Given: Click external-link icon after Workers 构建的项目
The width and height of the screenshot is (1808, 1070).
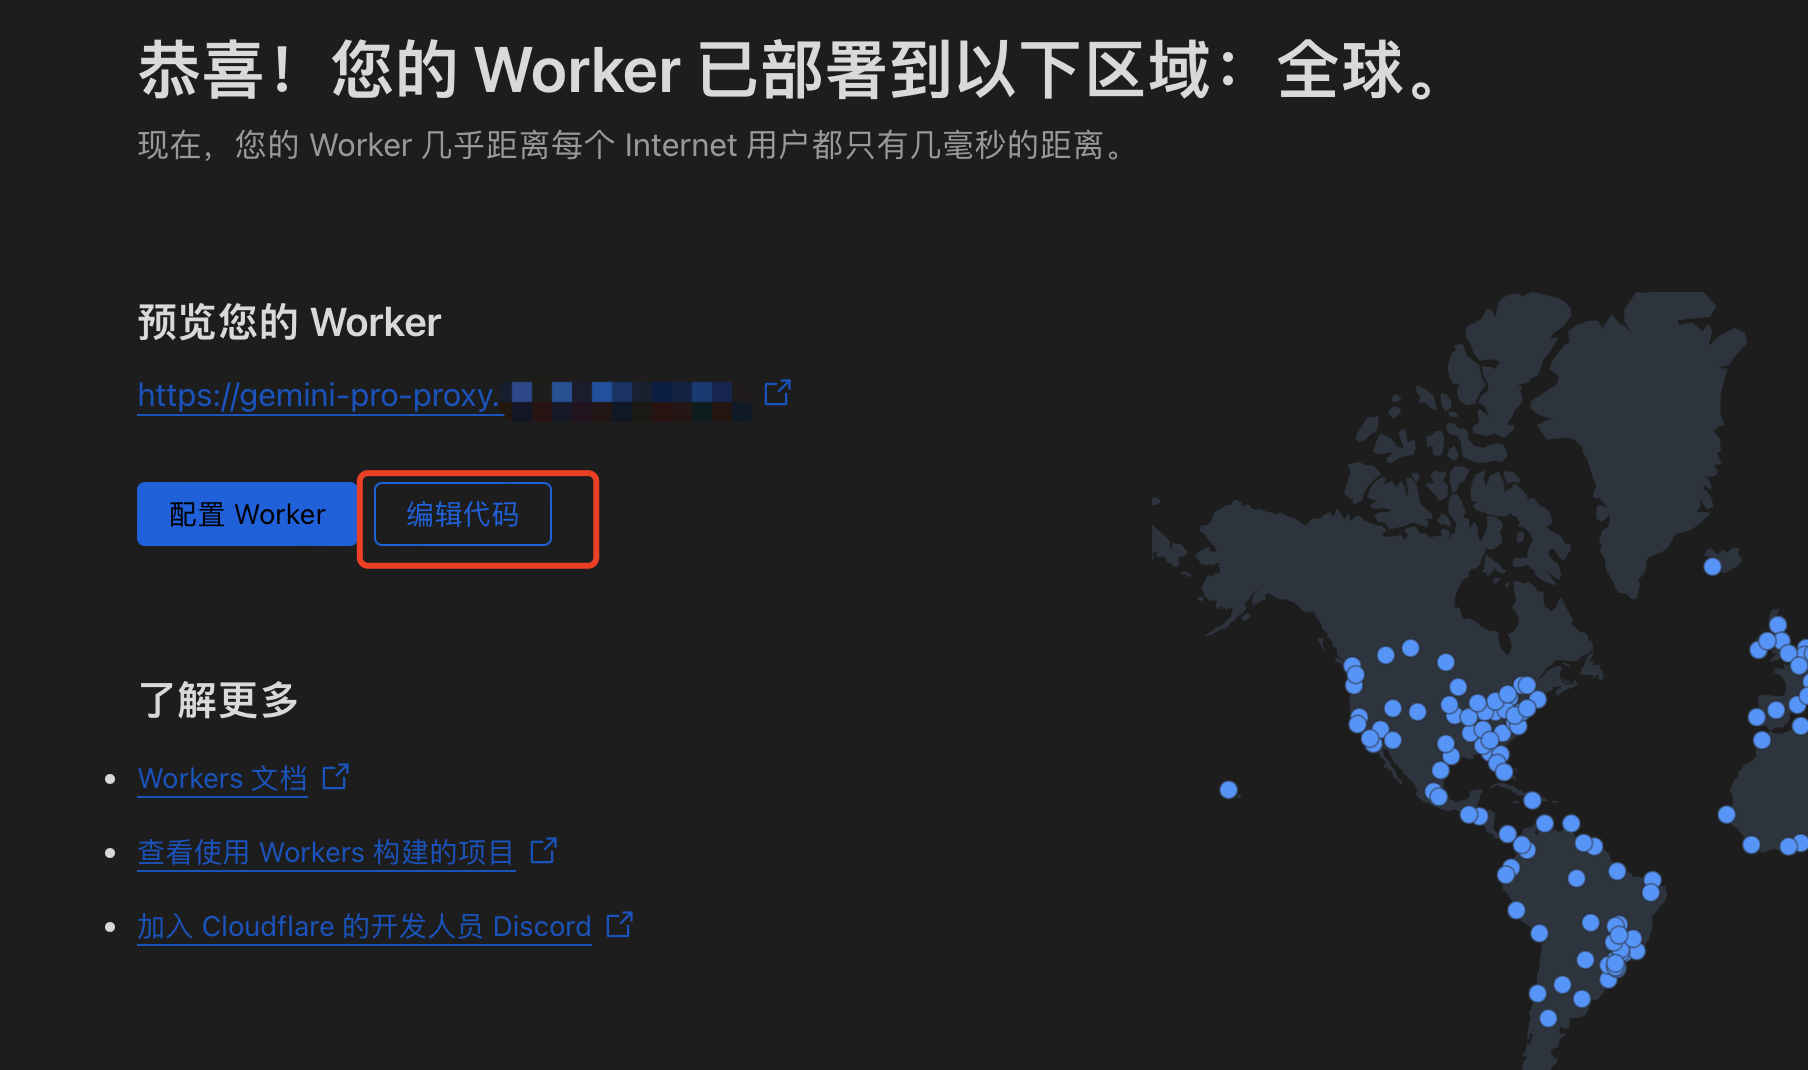Looking at the screenshot, I should (x=544, y=851).
